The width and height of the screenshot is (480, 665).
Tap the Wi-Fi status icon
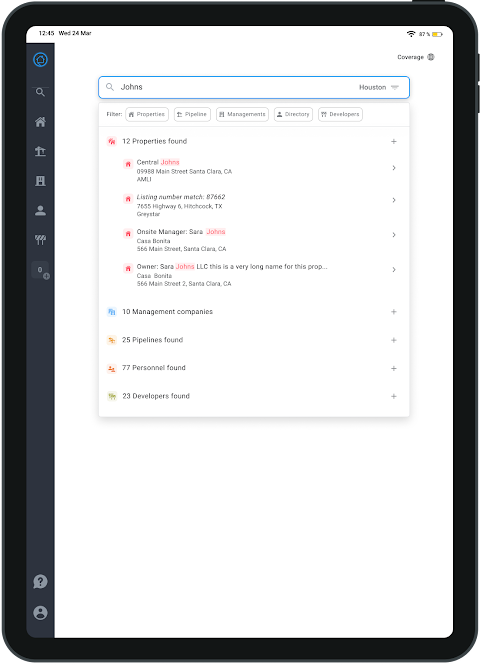coord(411,34)
